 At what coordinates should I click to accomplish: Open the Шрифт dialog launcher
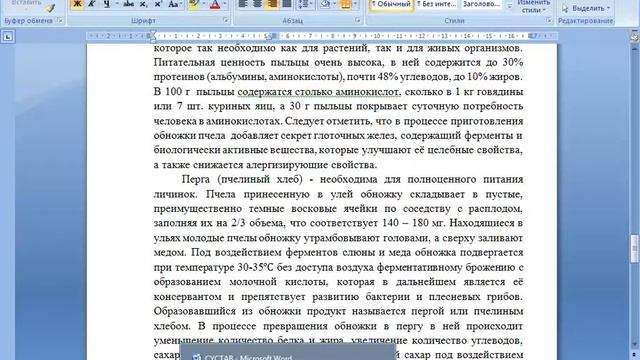coord(226,20)
